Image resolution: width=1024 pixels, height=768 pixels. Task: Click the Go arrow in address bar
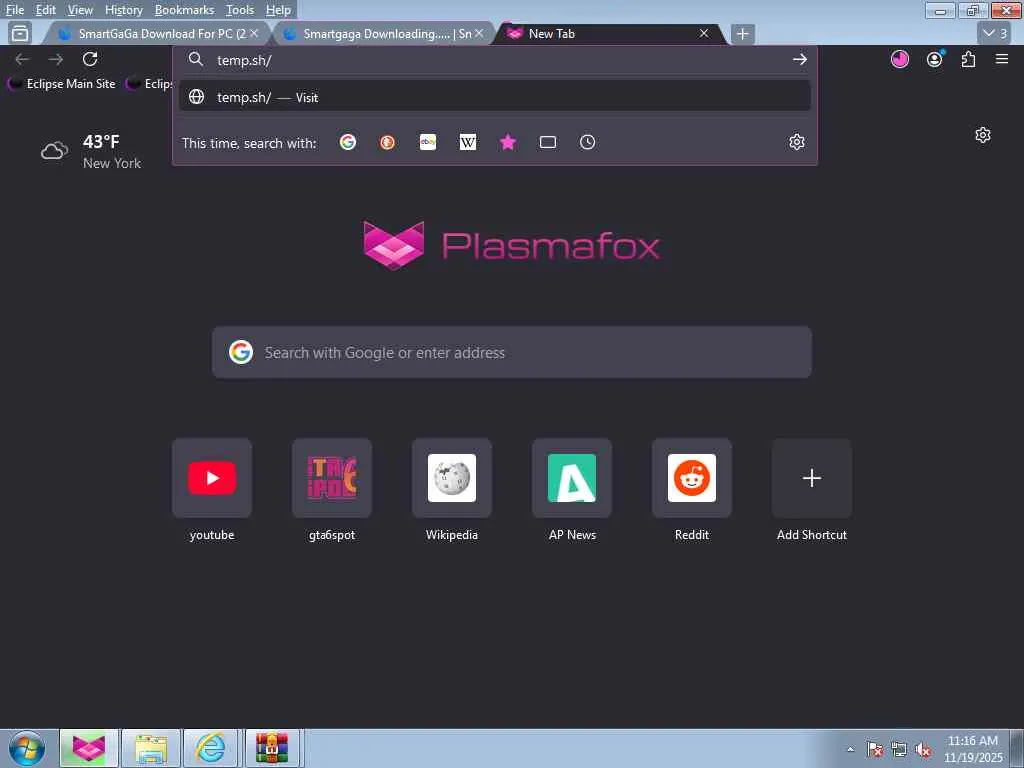(x=799, y=59)
